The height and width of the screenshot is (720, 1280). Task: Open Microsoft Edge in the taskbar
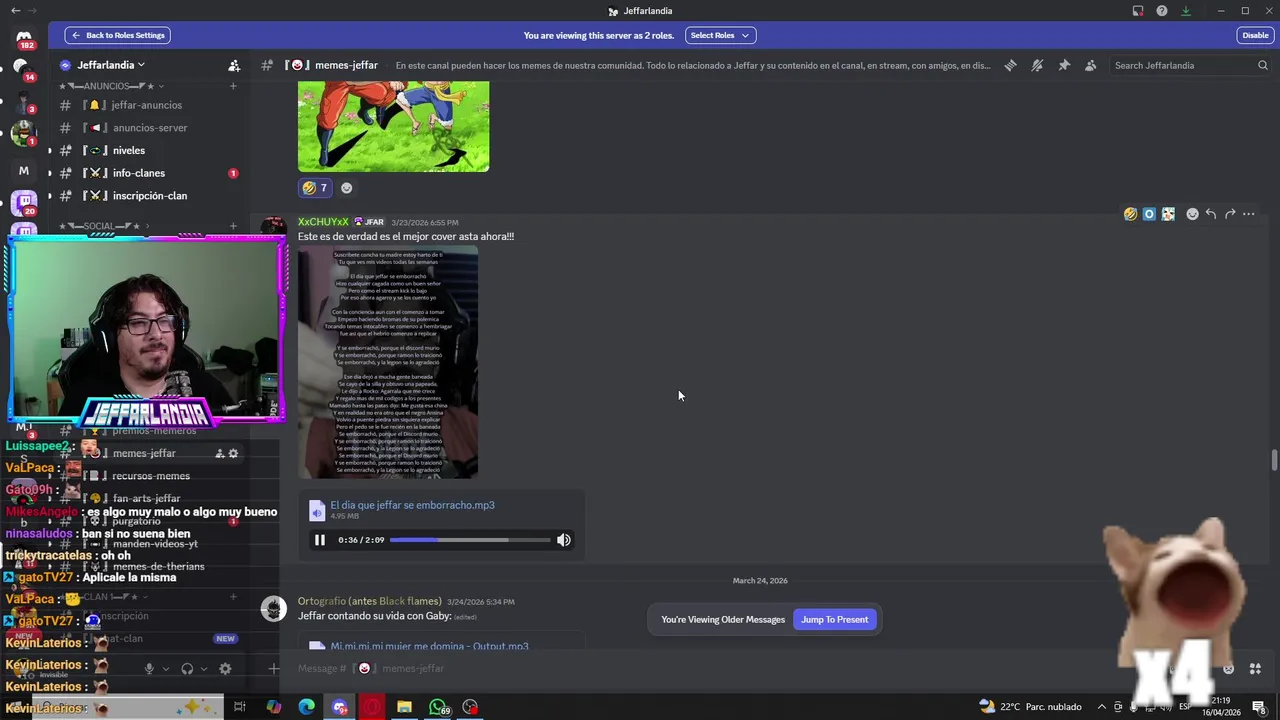click(307, 707)
